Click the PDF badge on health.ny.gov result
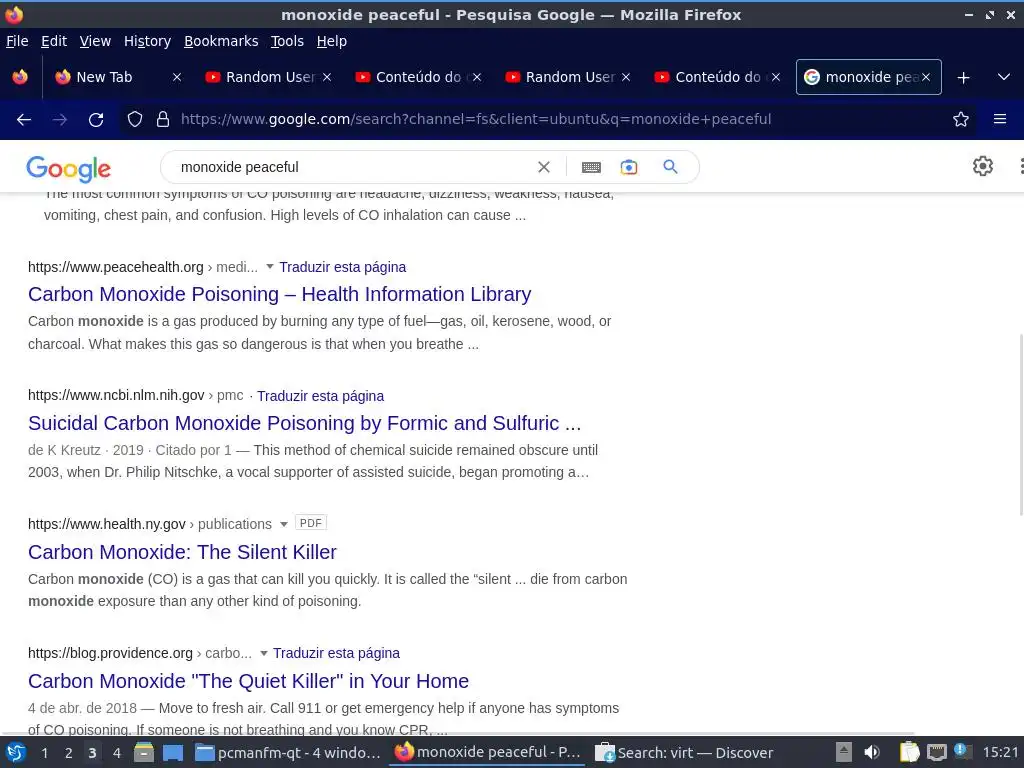This screenshot has height=768, width=1024. click(x=311, y=523)
